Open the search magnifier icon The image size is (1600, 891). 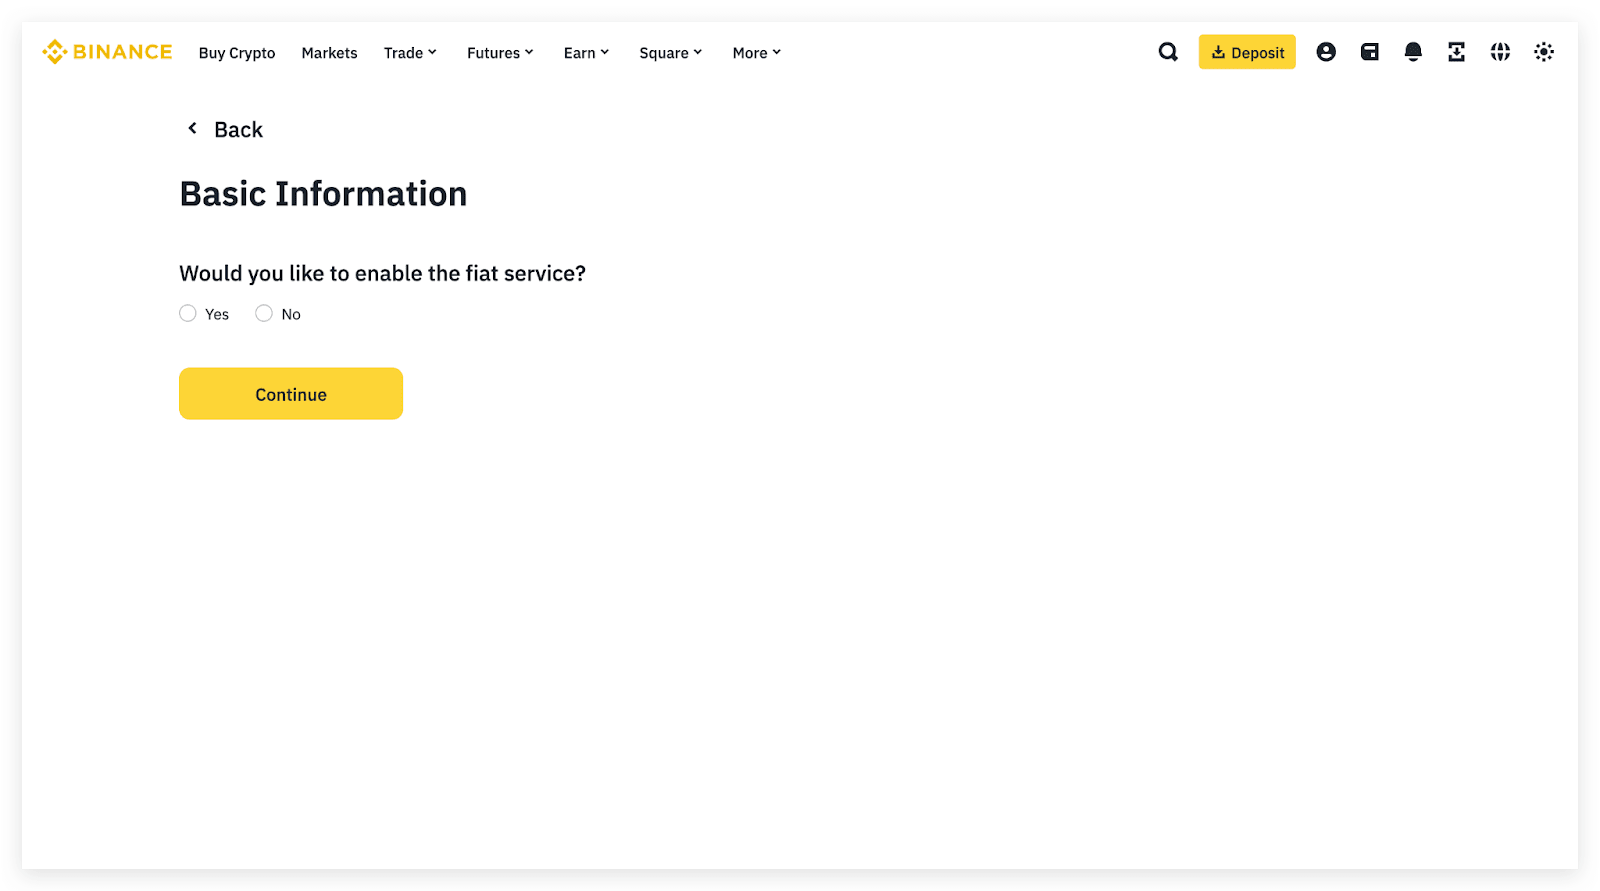[x=1167, y=52]
